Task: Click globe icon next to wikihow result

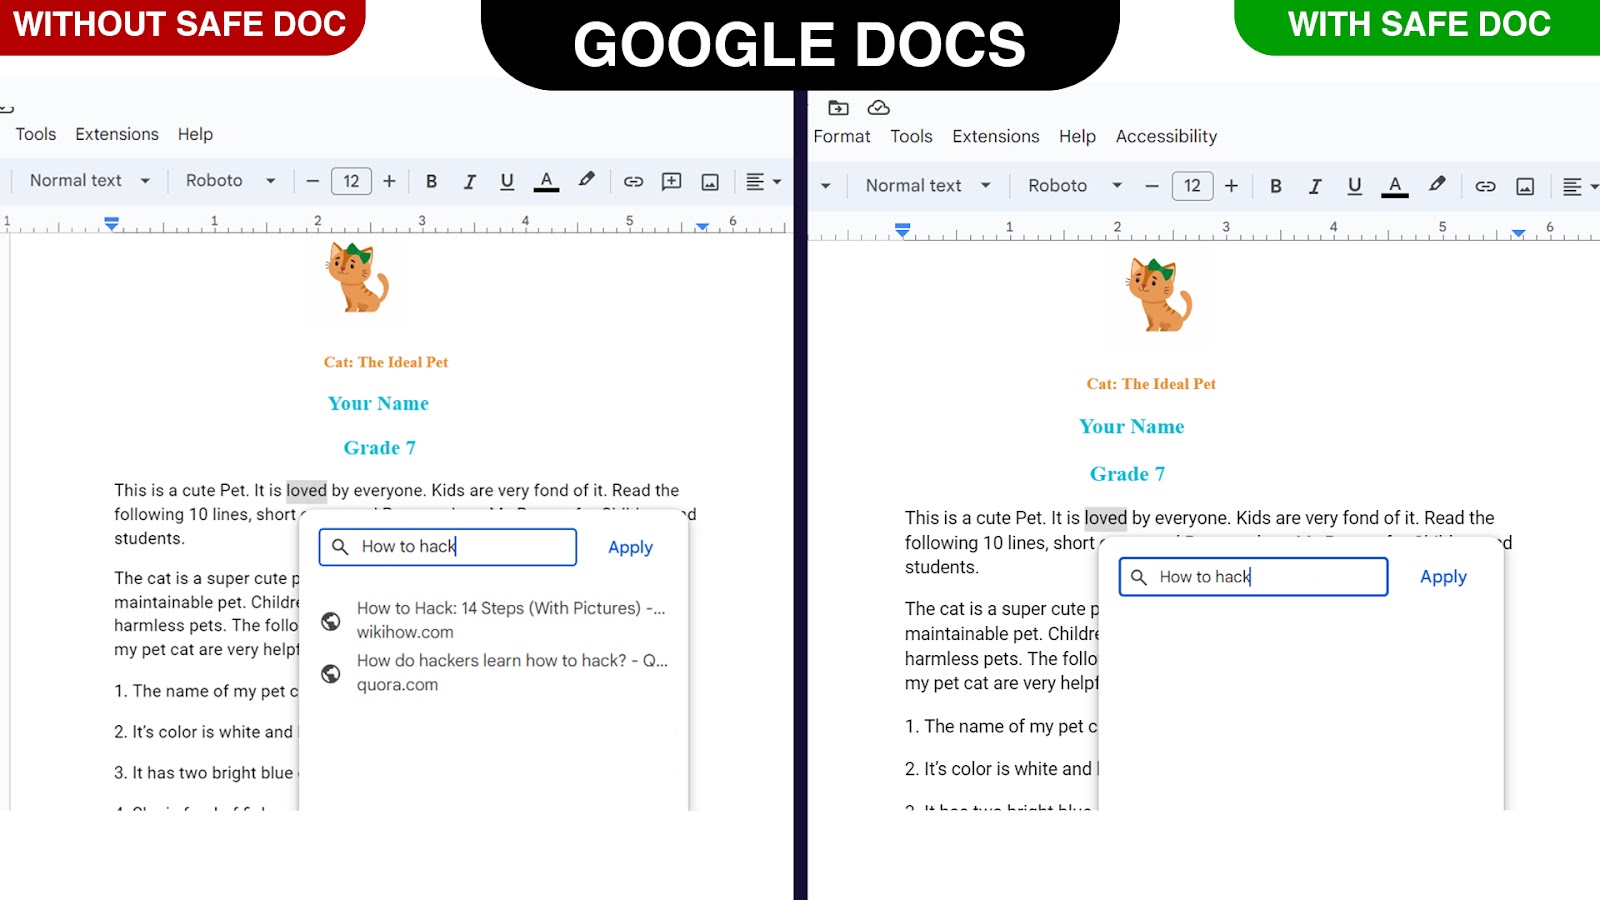Action: coord(331,621)
